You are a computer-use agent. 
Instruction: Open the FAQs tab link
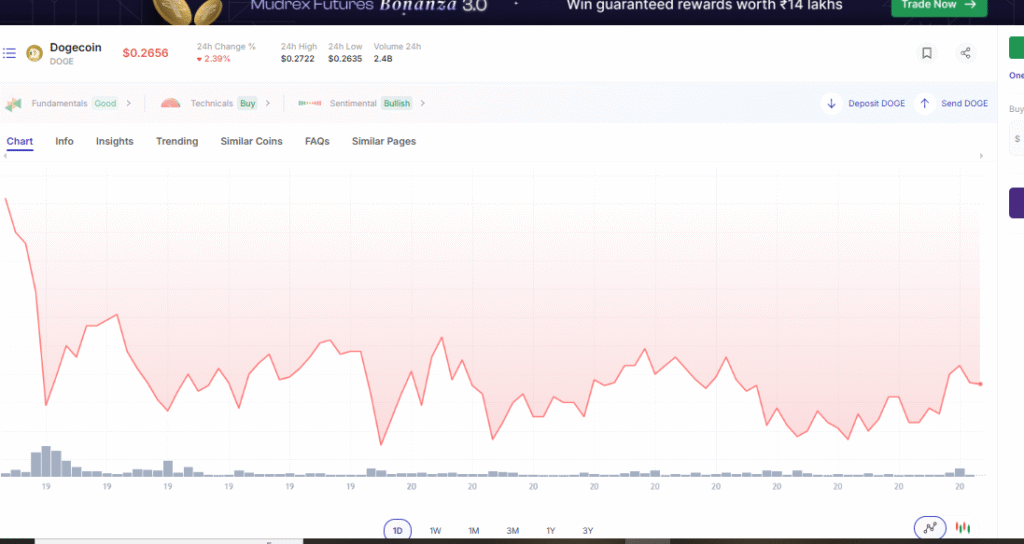pos(317,141)
